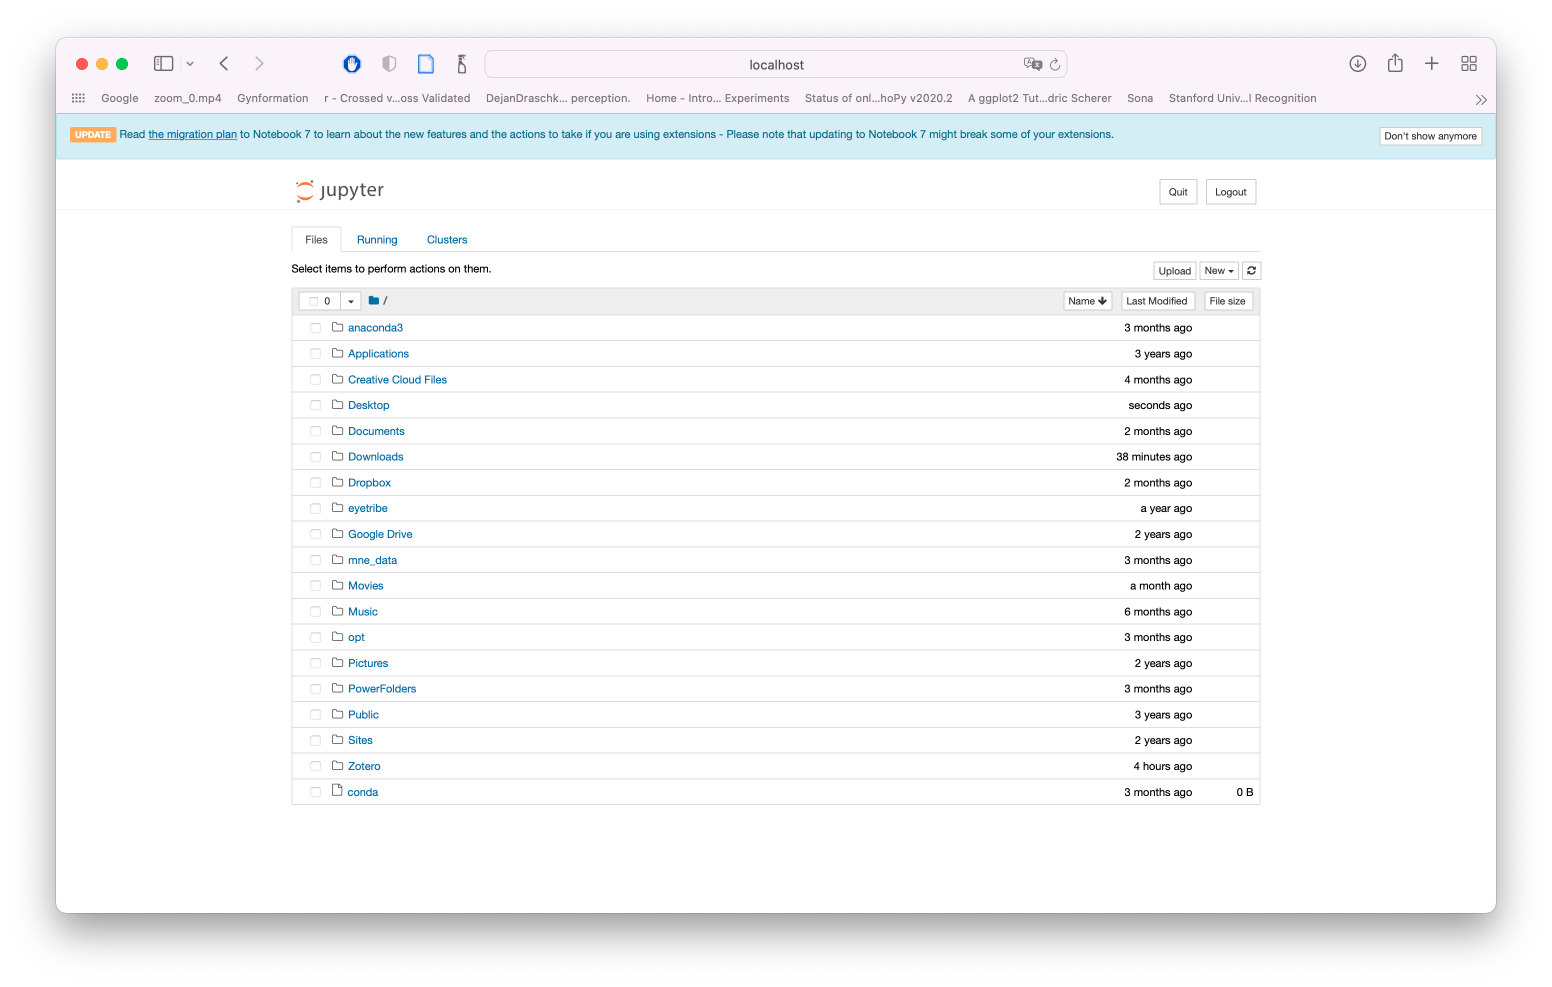Viewport: 1552px width, 987px height.
Task: Select the Pictures row checkbox
Action: pyautogui.click(x=316, y=663)
